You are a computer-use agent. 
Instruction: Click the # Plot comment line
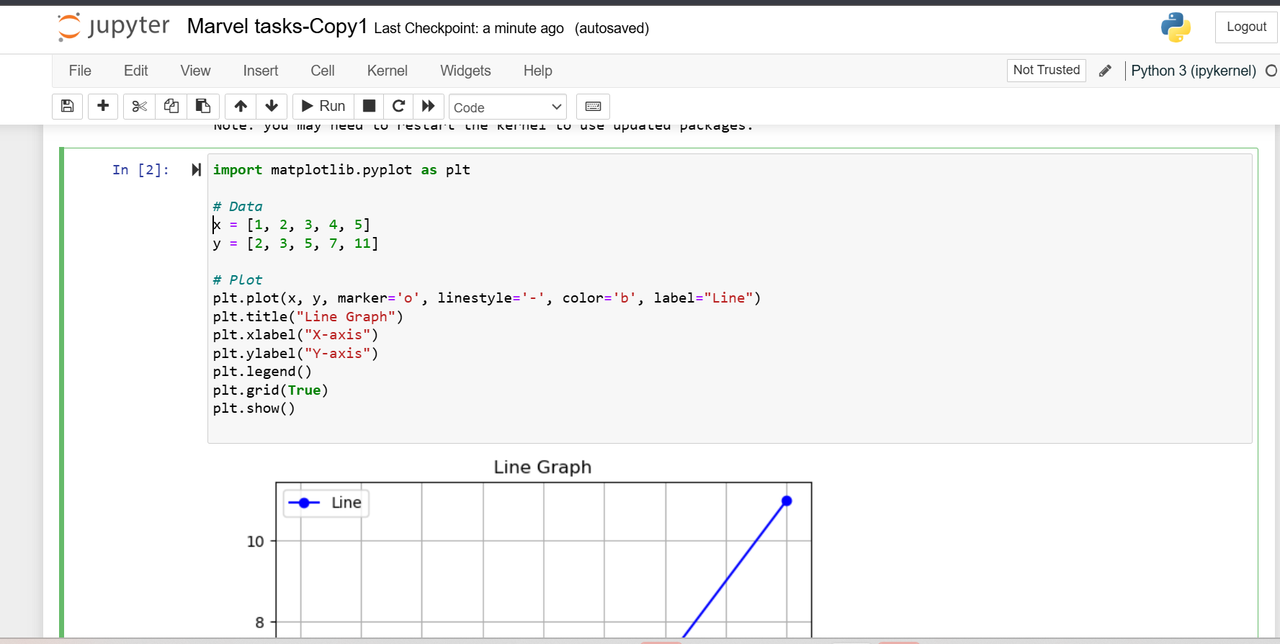coord(238,280)
